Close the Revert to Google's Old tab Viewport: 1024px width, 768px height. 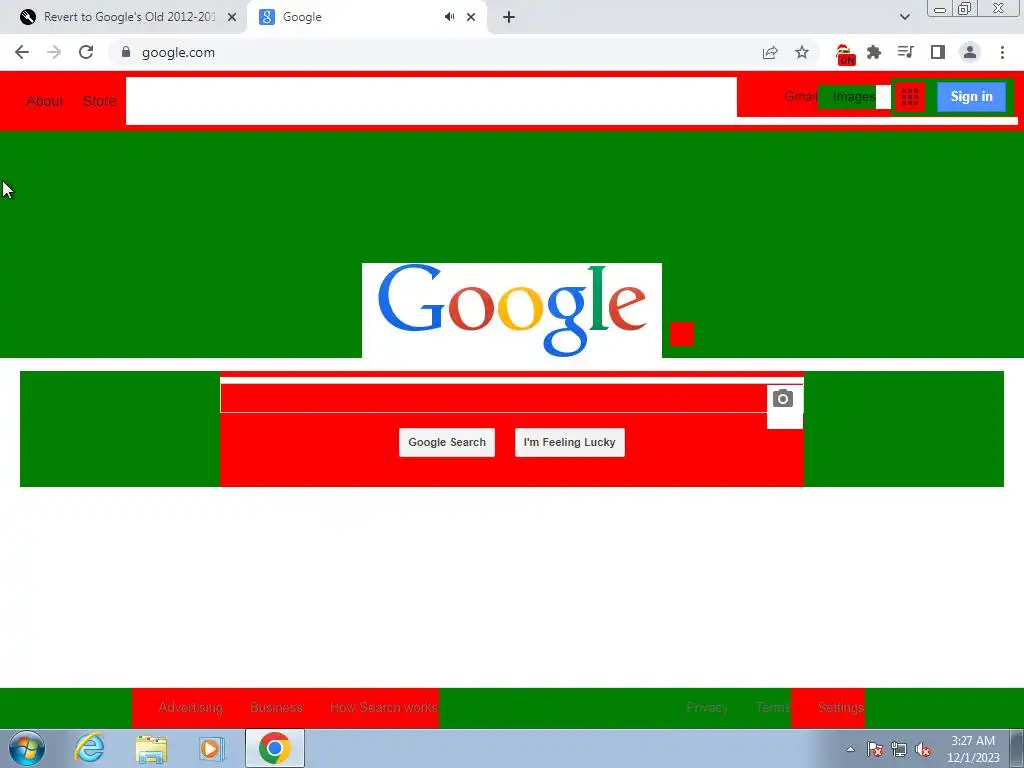coord(232,17)
